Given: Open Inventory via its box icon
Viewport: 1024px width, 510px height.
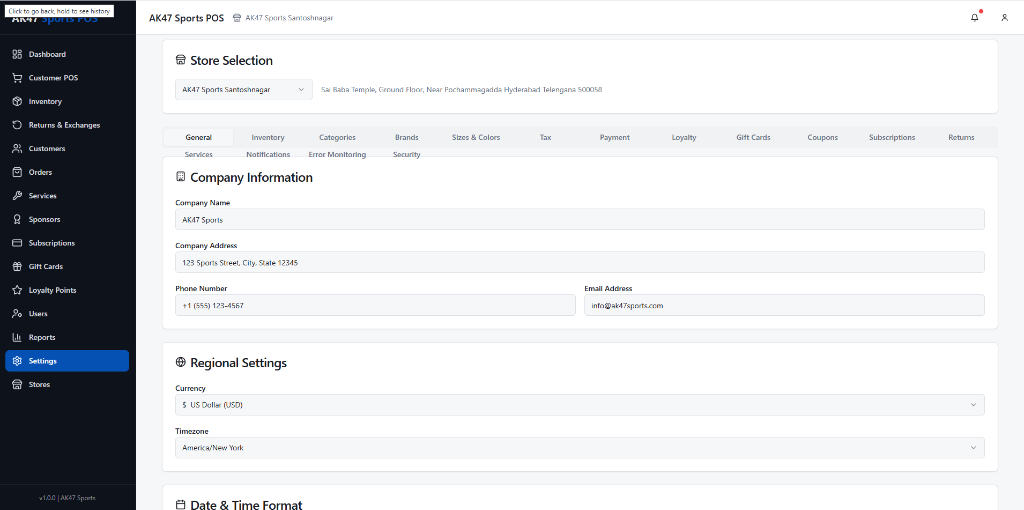Looking at the screenshot, I should (17, 101).
